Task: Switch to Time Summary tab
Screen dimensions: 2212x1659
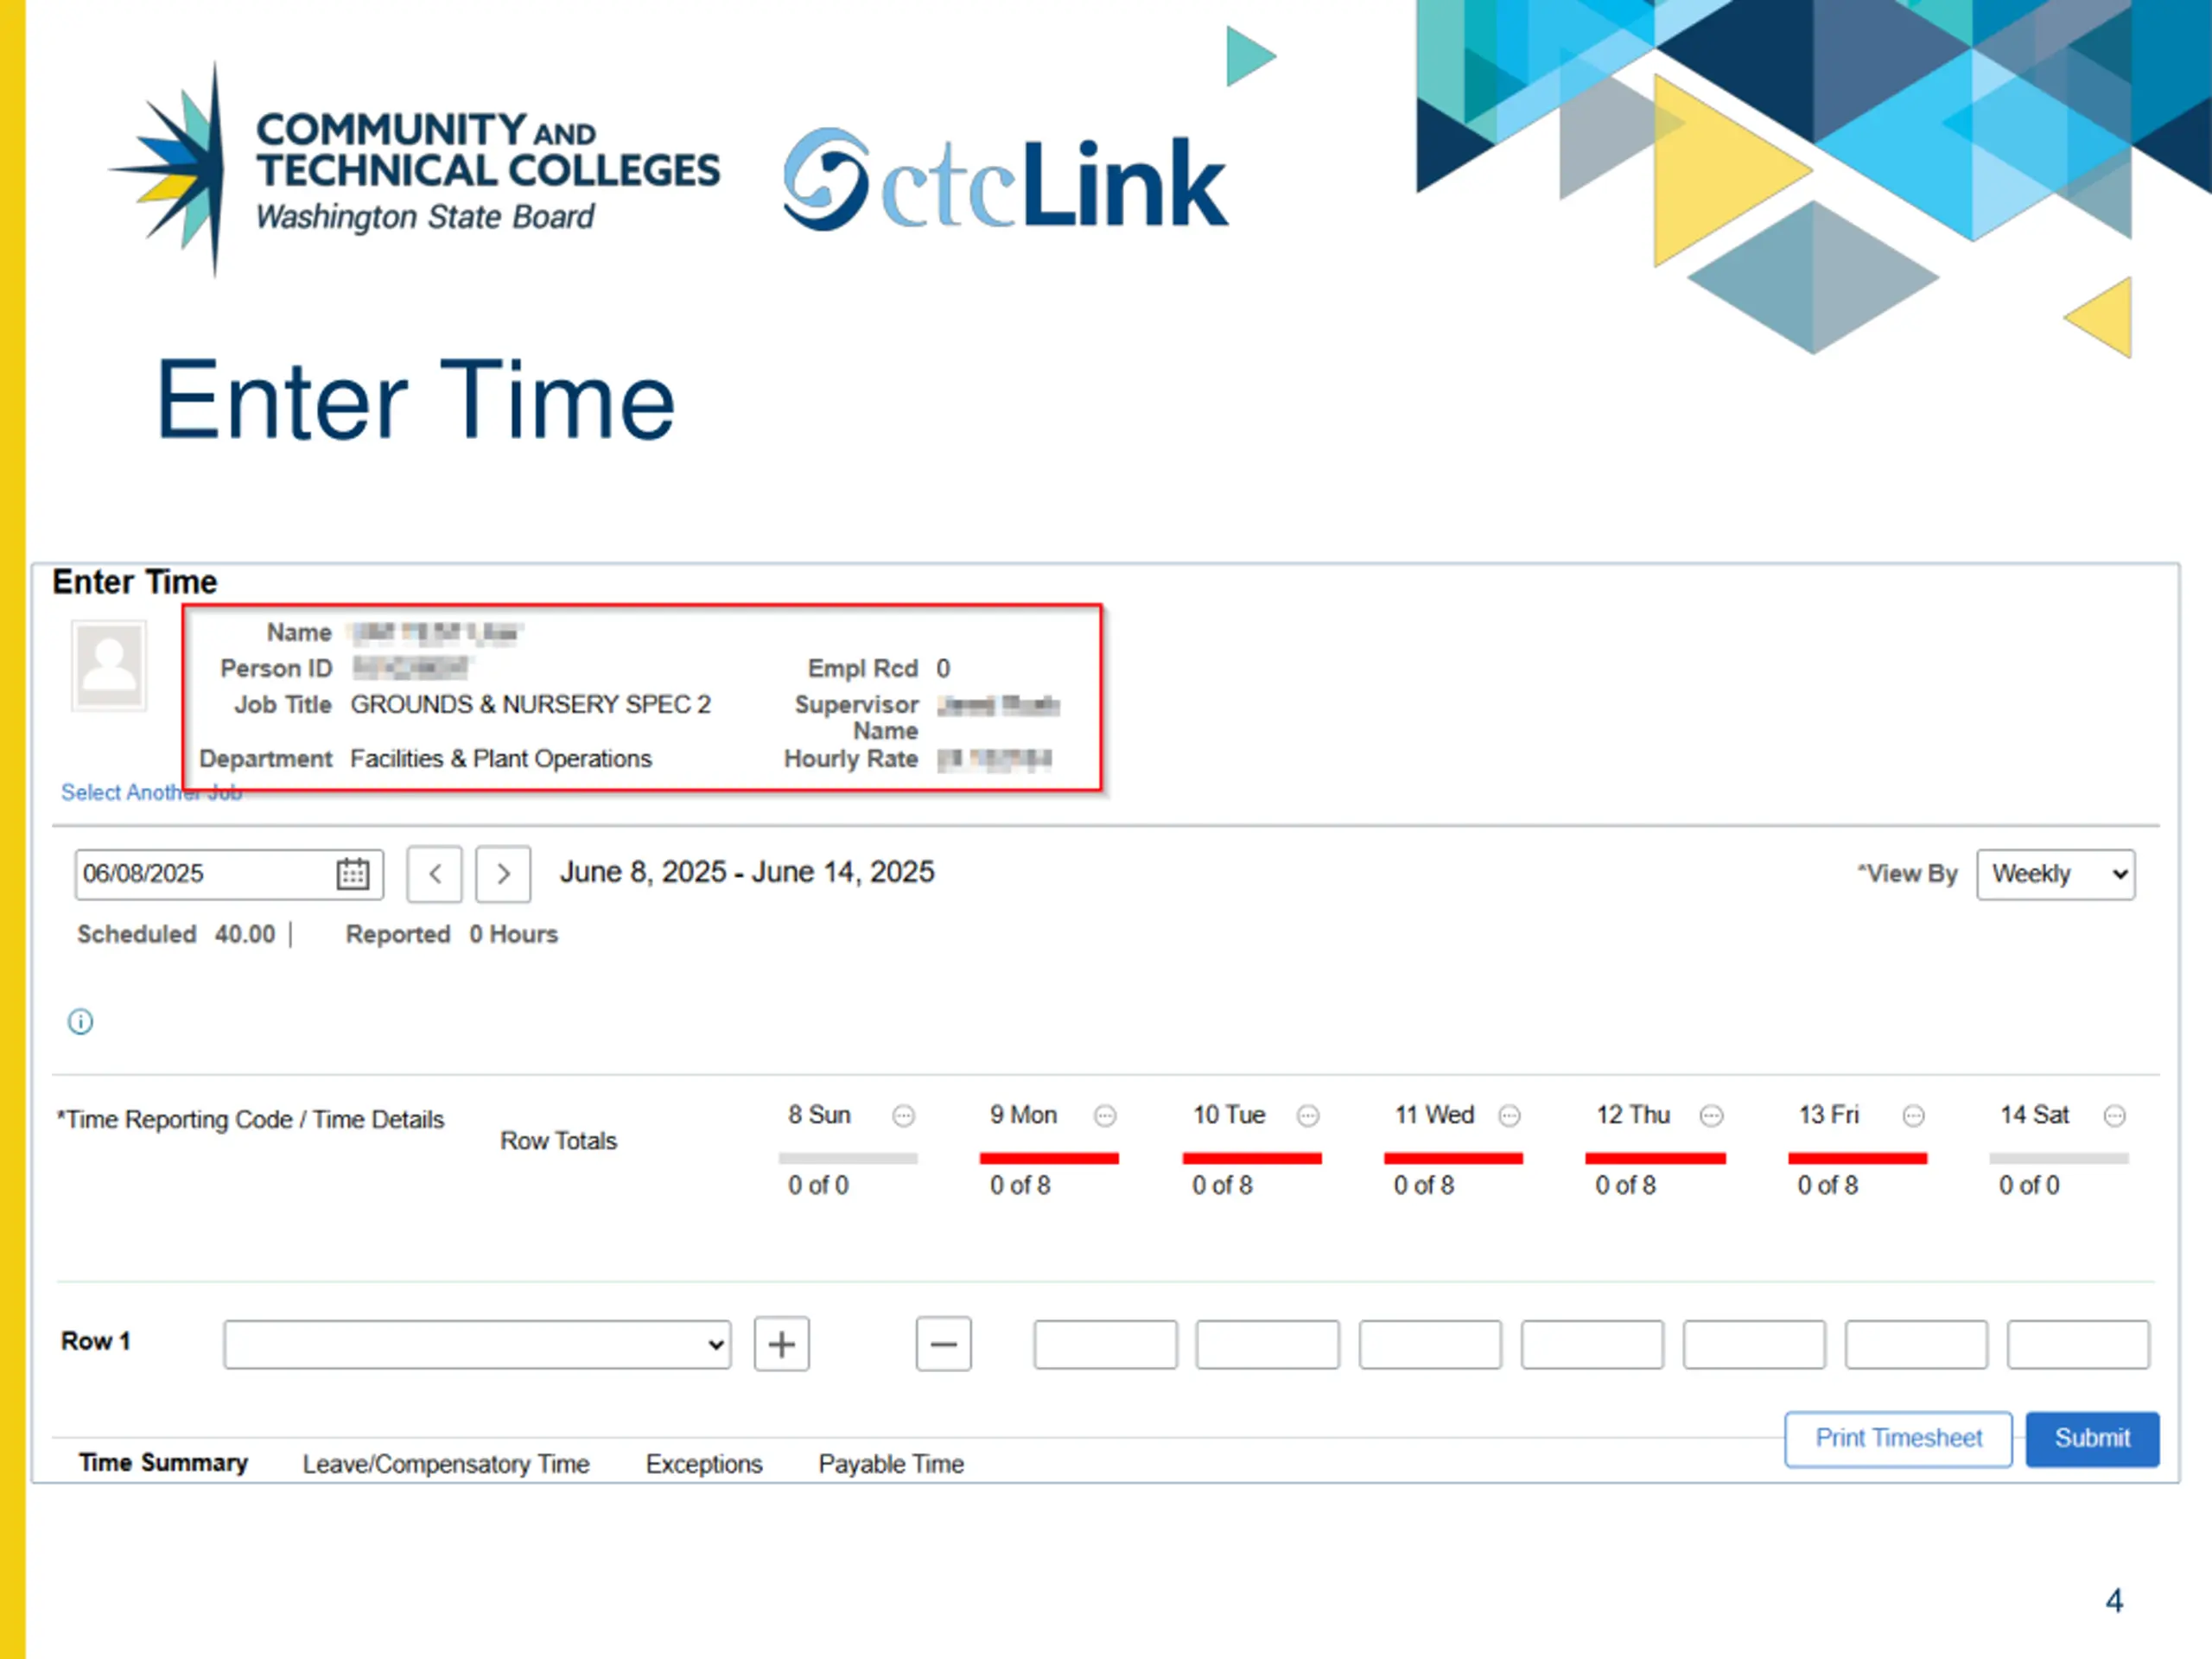Action: pyautogui.click(x=163, y=1463)
